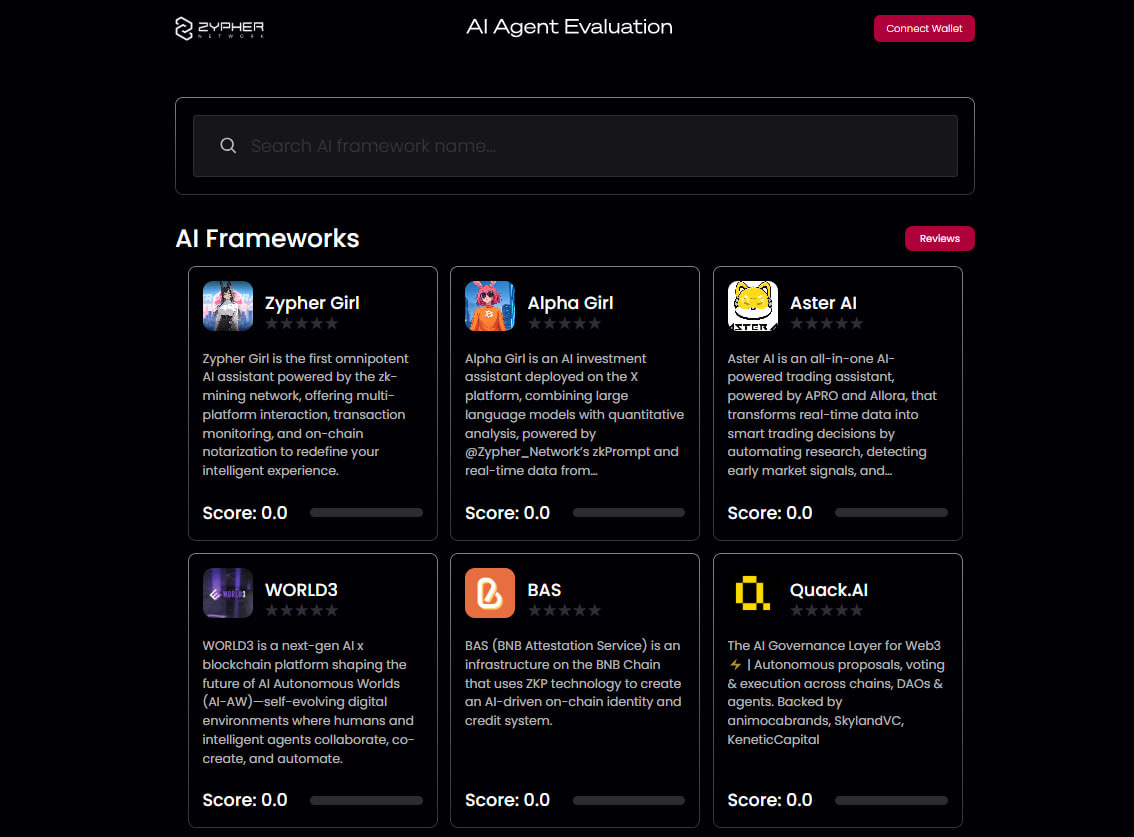Click the Quack.AI score progress bar

click(891, 800)
